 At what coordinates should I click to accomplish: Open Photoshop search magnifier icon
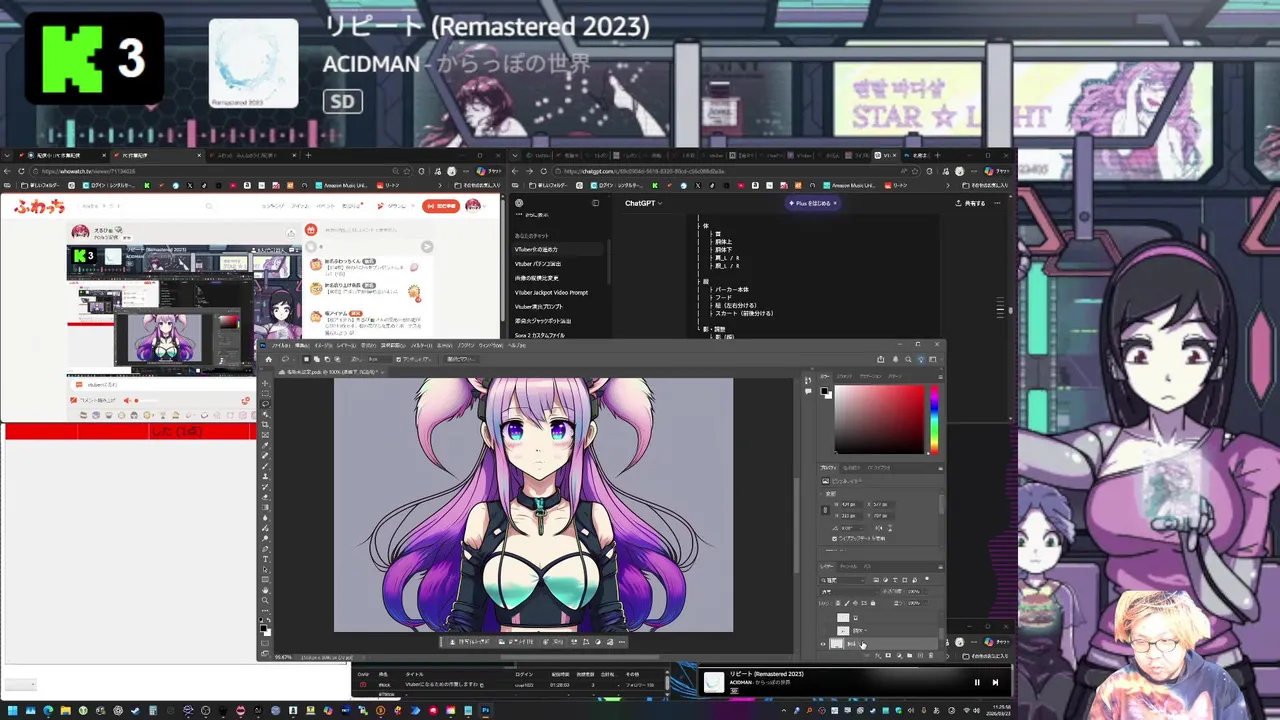(x=908, y=359)
